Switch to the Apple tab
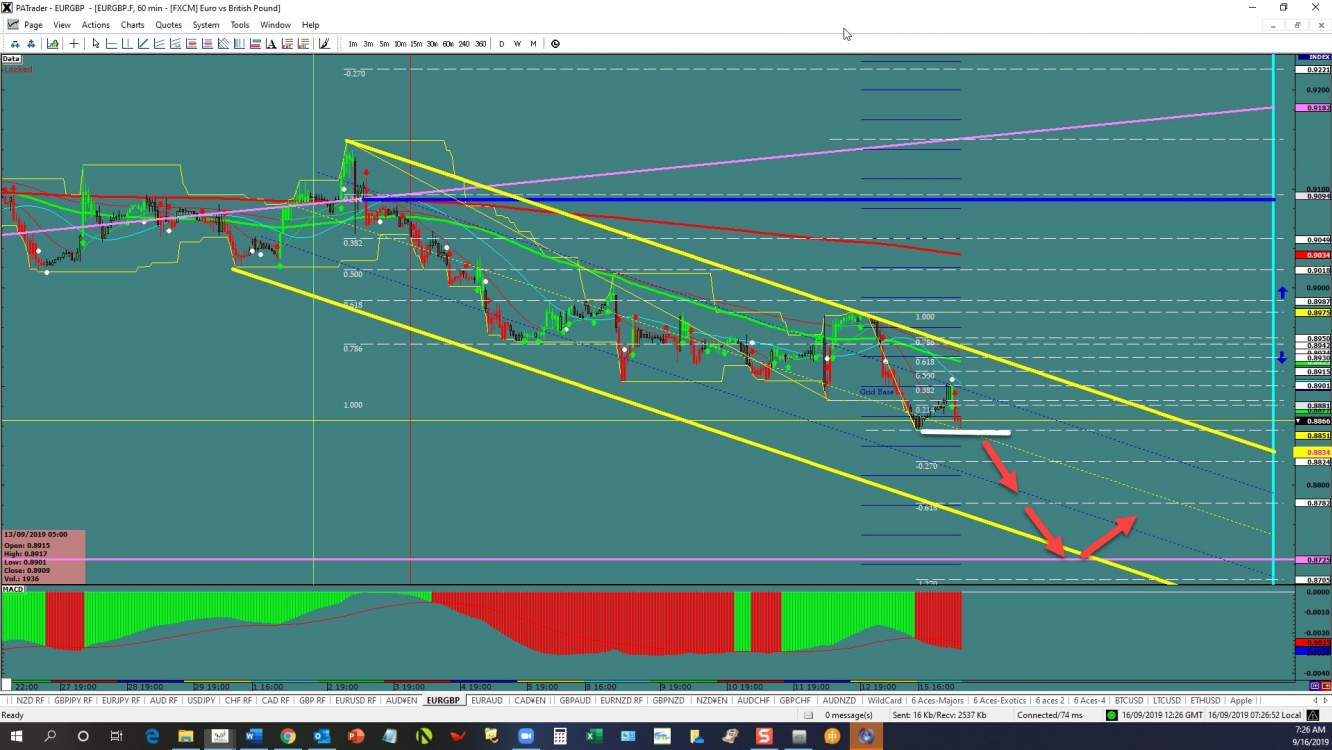The image size is (1332, 750). click(x=1241, y=701)
